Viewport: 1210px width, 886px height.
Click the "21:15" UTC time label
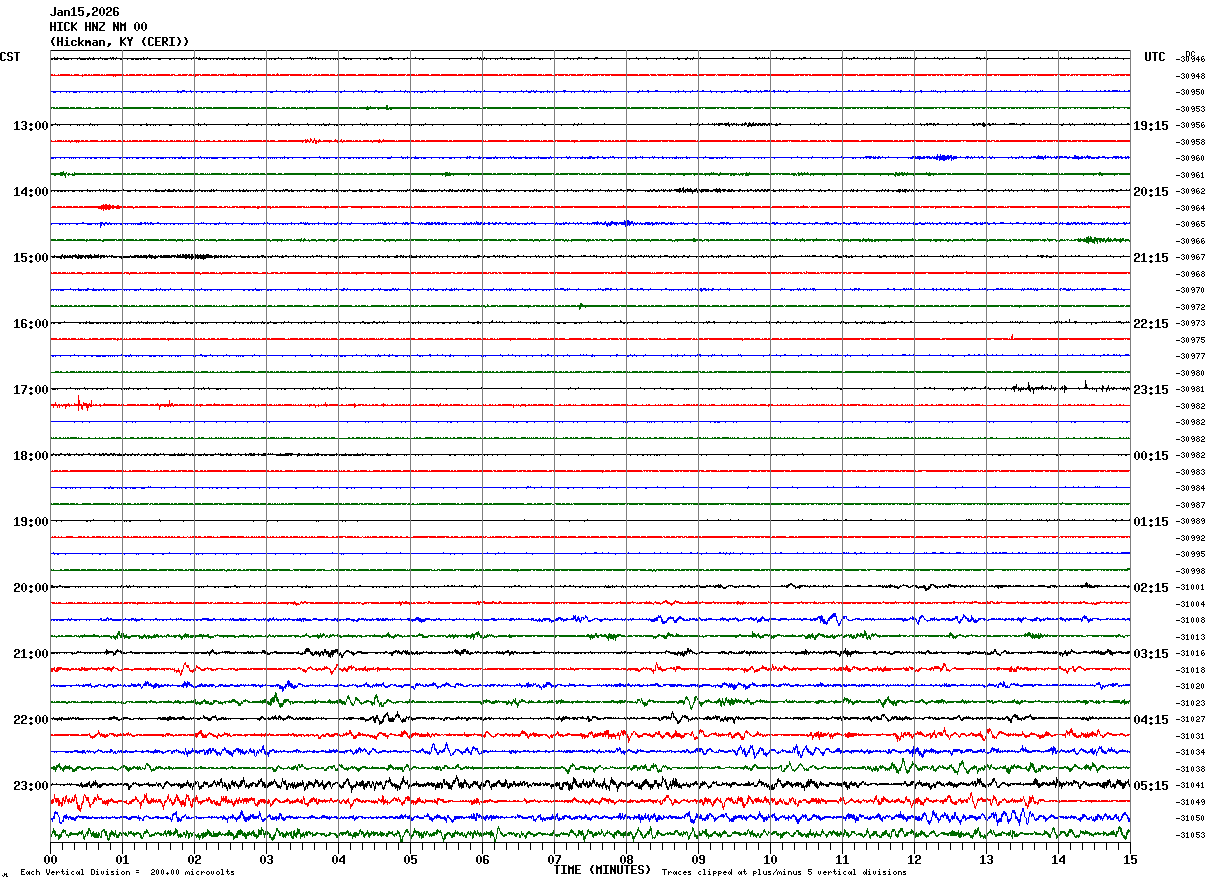tap(1151, 258)
